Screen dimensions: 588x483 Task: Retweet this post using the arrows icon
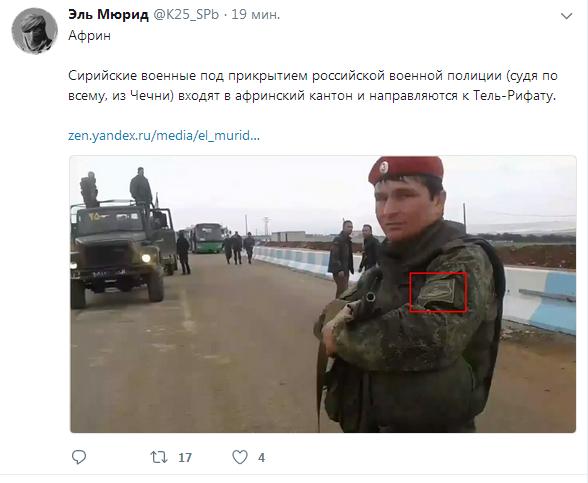click(159, 457)
